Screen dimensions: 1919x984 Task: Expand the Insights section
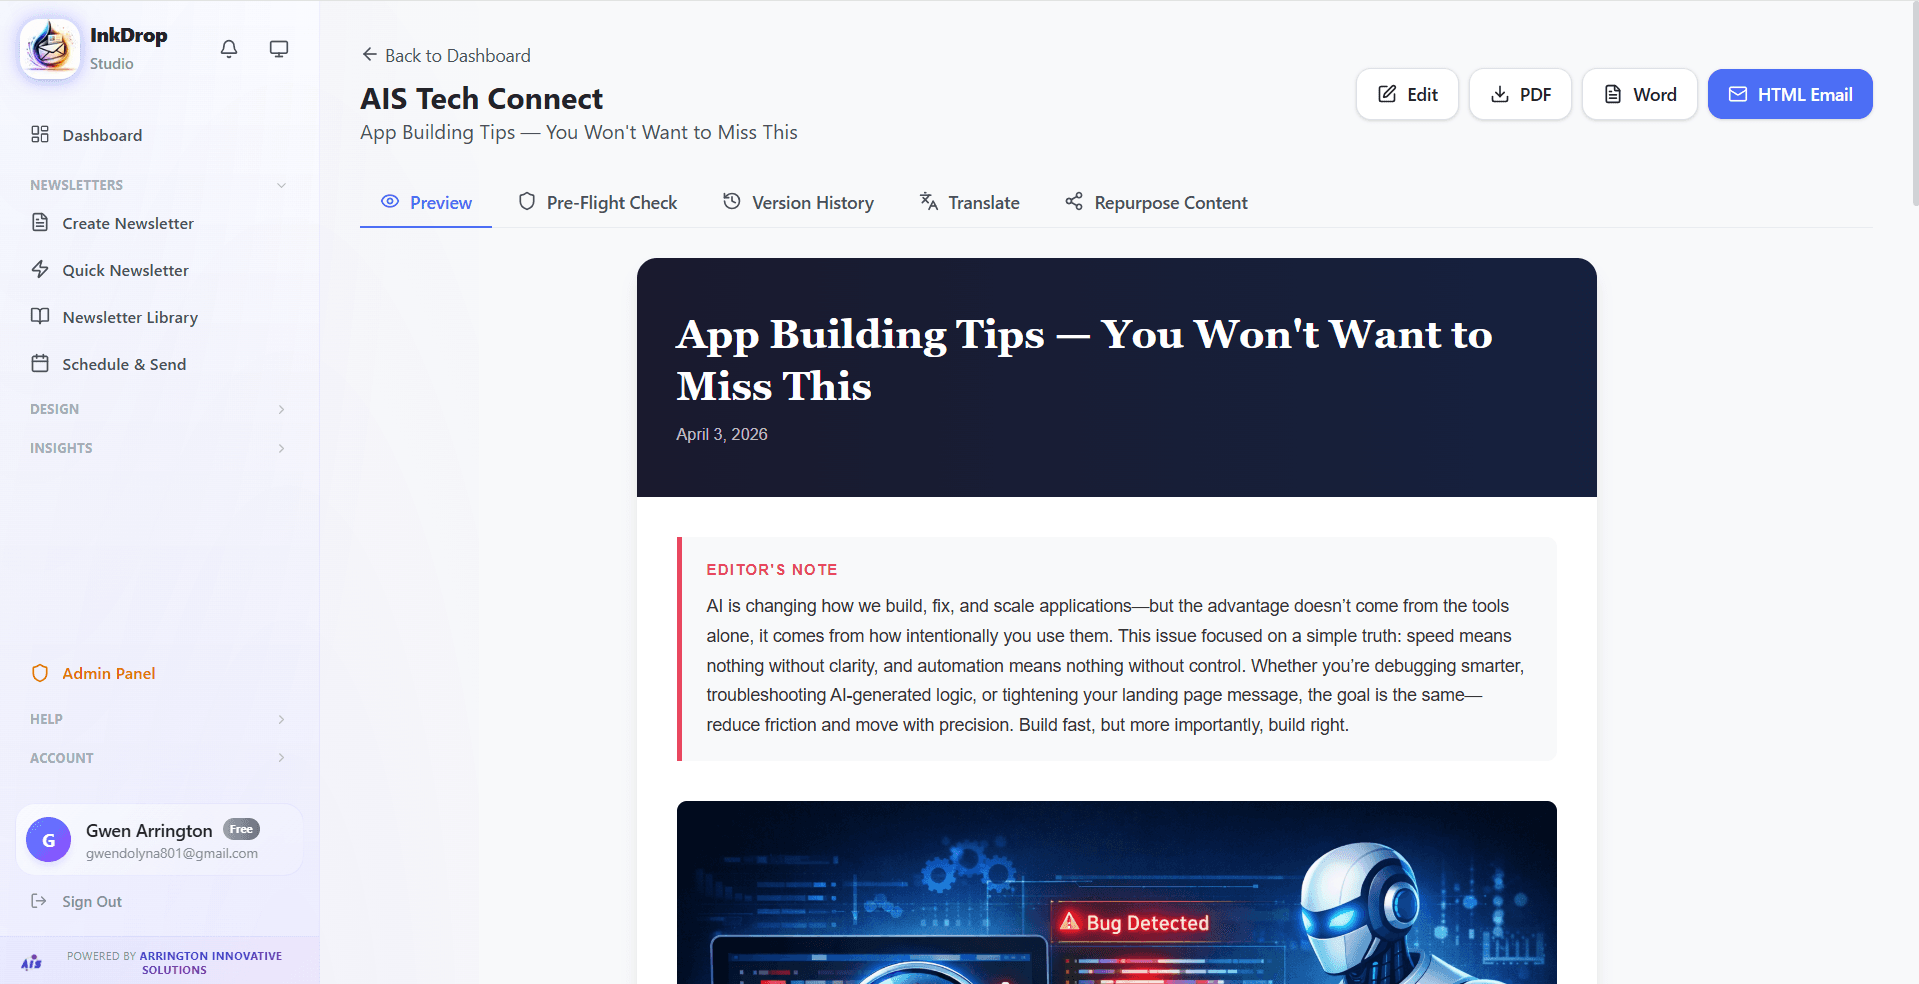coord(159,448)
